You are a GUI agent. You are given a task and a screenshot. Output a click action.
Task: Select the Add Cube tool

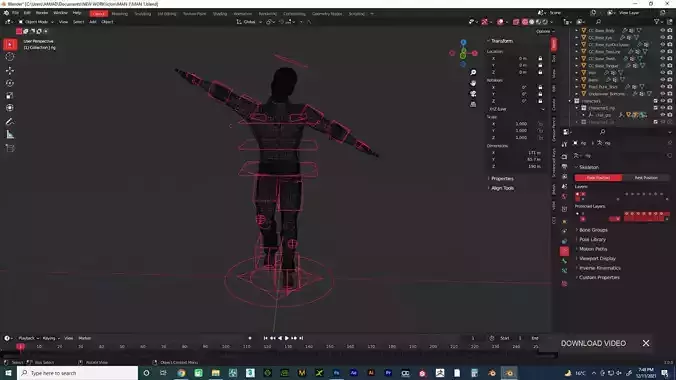[10, 148]
